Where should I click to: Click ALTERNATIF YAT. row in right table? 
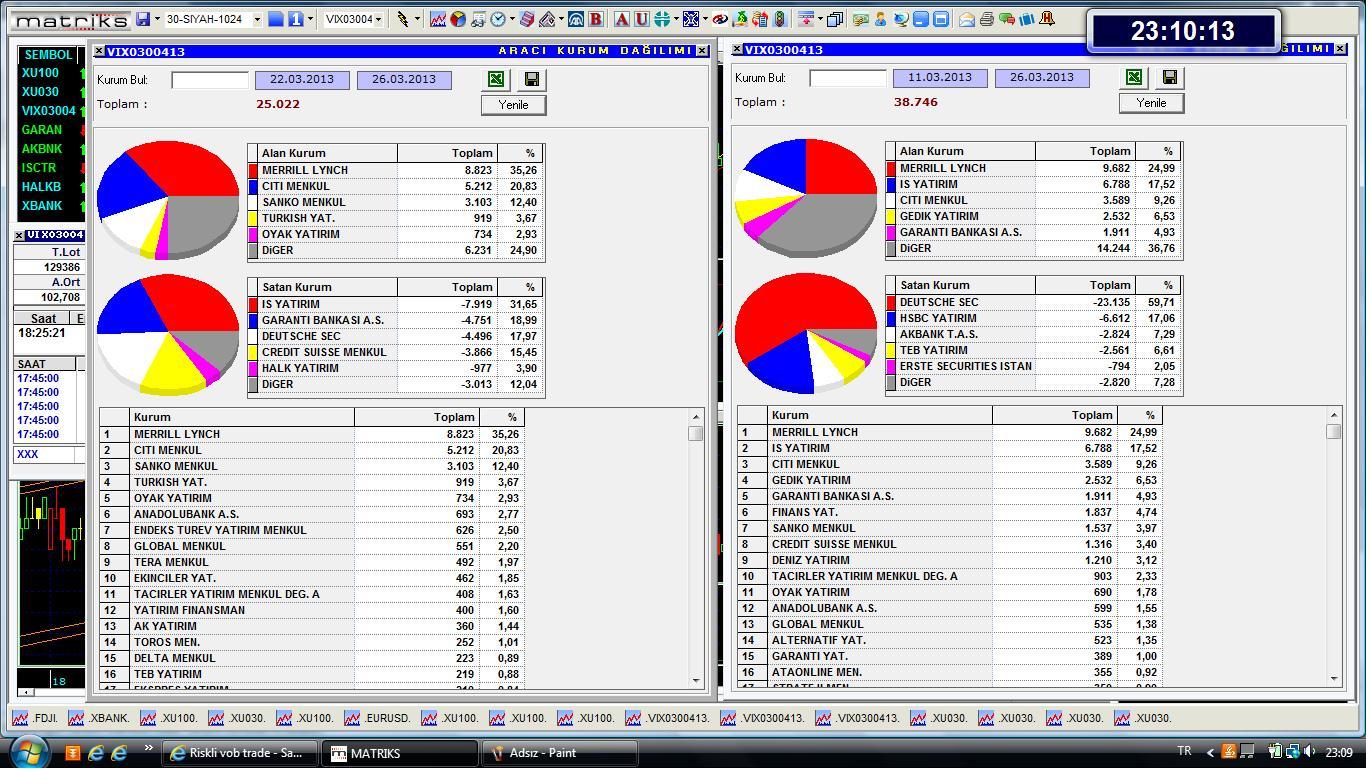click(x=950, y=640)
